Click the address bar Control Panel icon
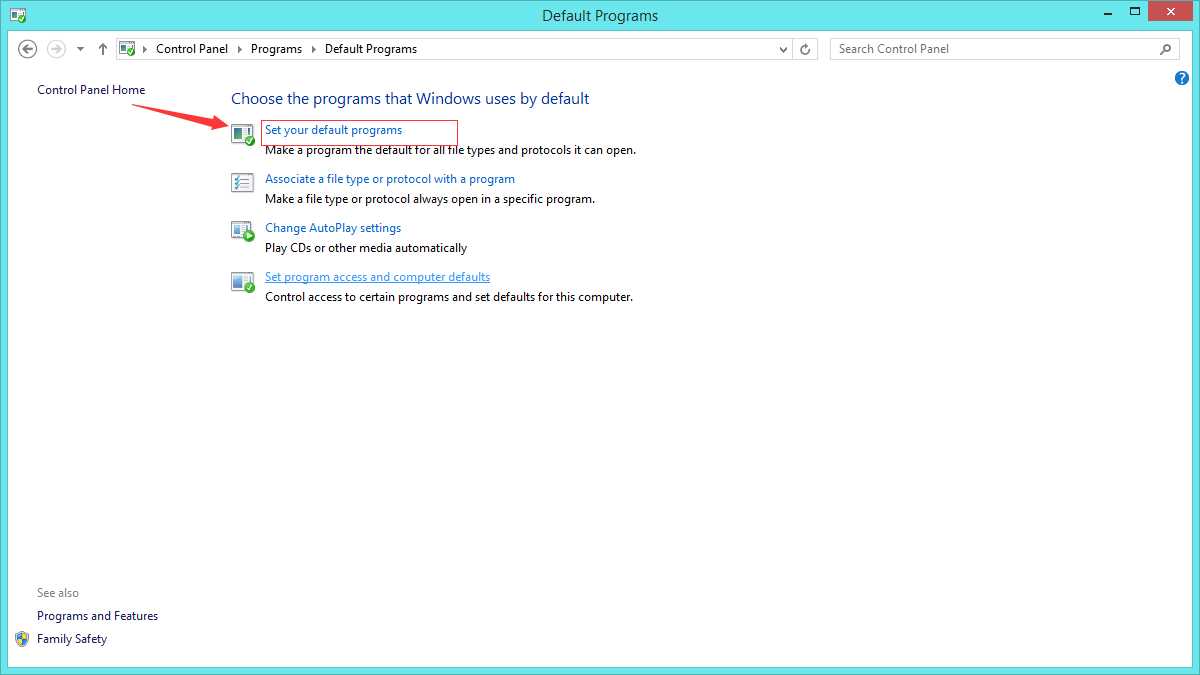The width and height of the screenshot is (1200, 675). (x=127, y=48)
